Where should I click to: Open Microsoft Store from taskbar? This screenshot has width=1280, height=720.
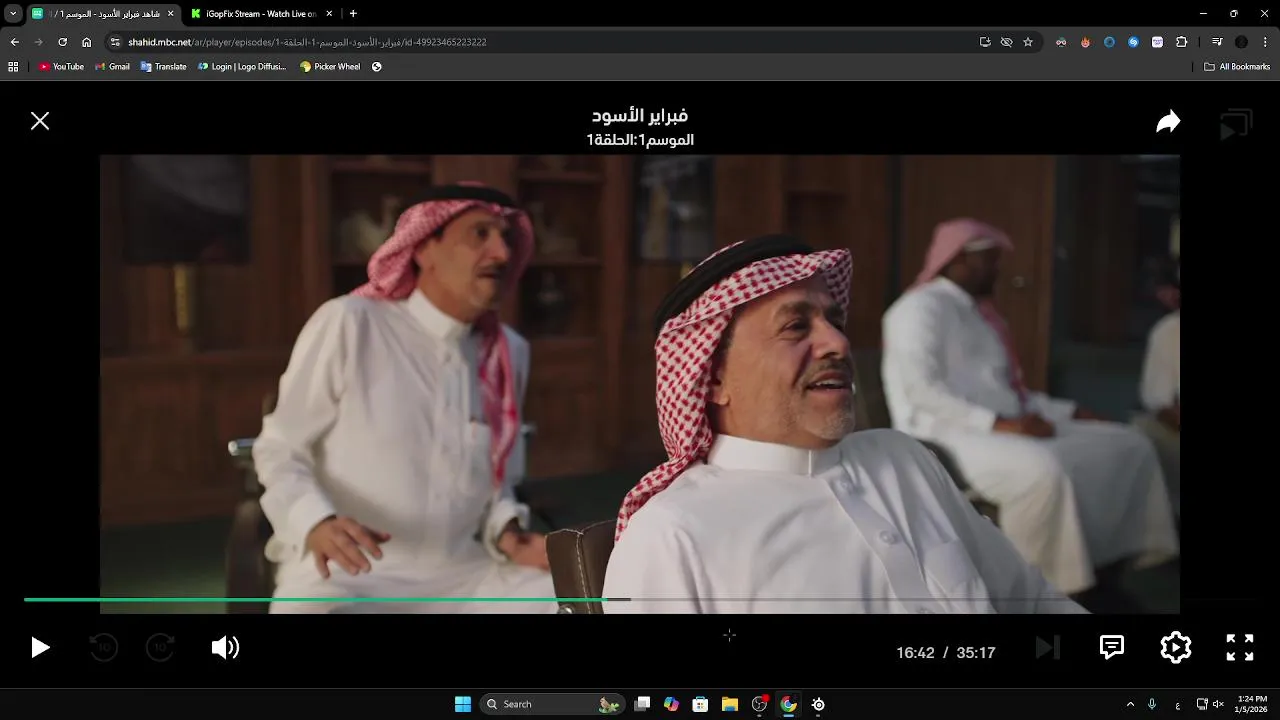click(701, 704)
